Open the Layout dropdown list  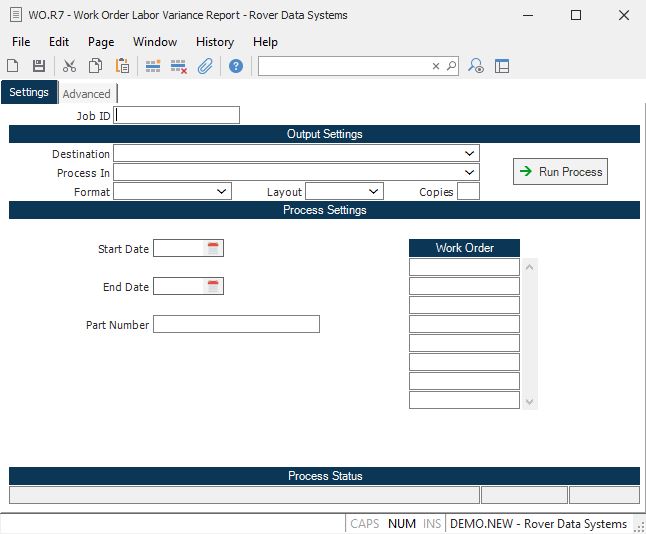pyautogui.click(x=374, y=191)
